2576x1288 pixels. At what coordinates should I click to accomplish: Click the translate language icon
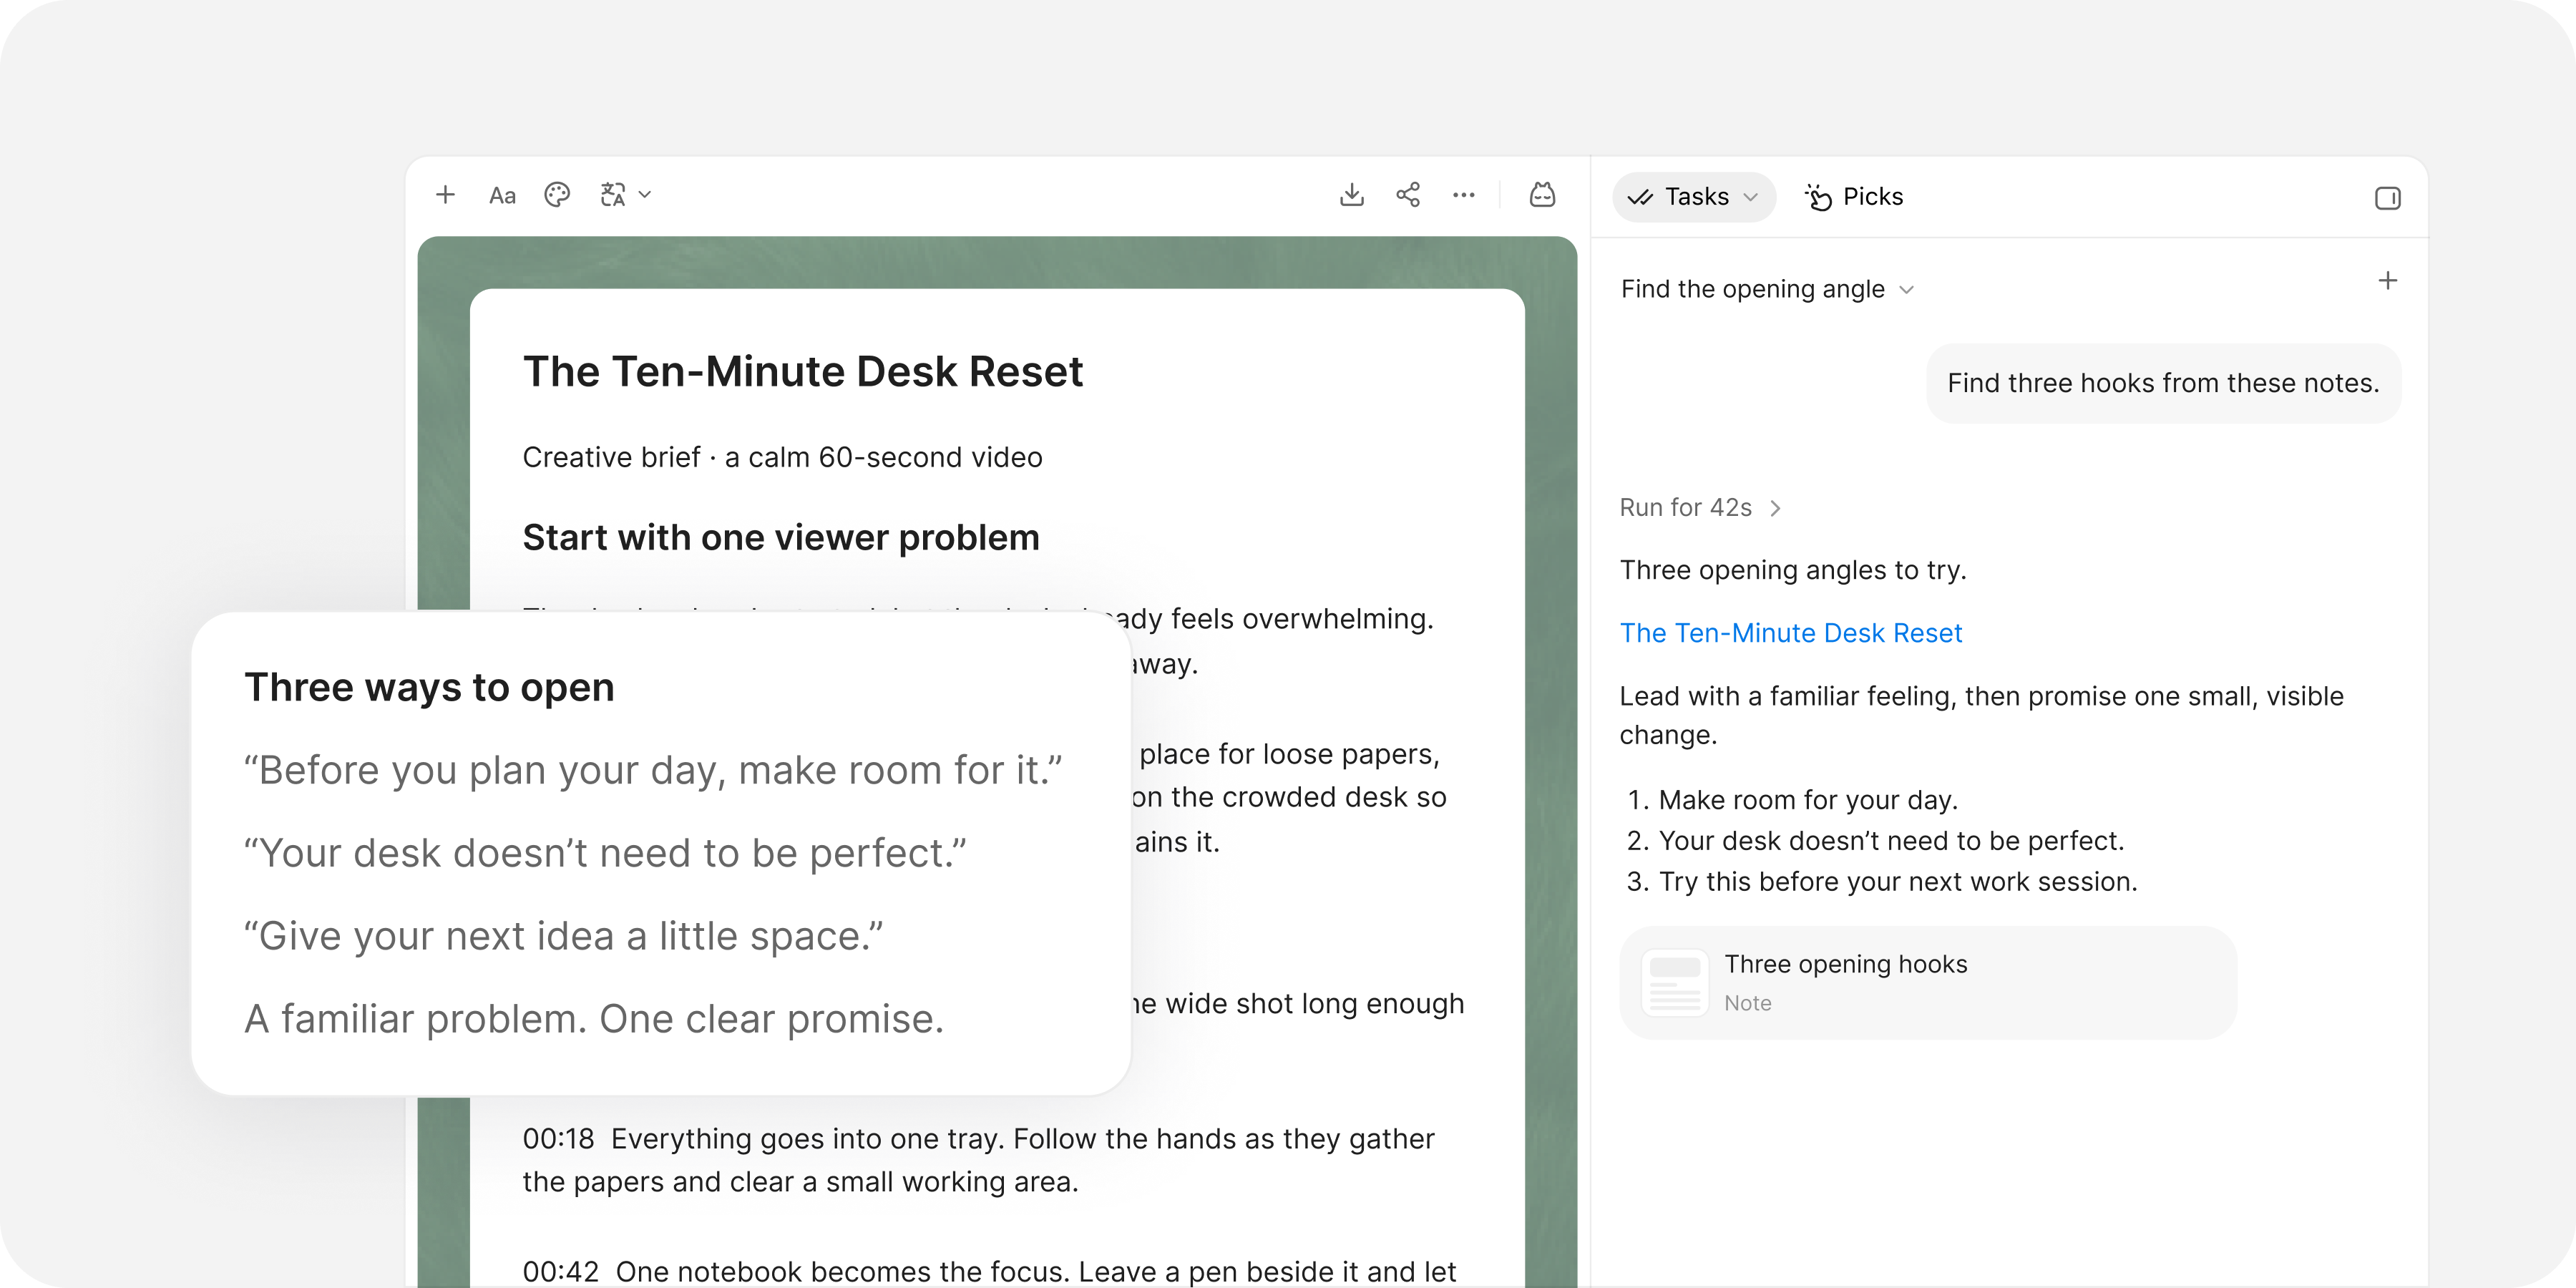coord(613,195)
